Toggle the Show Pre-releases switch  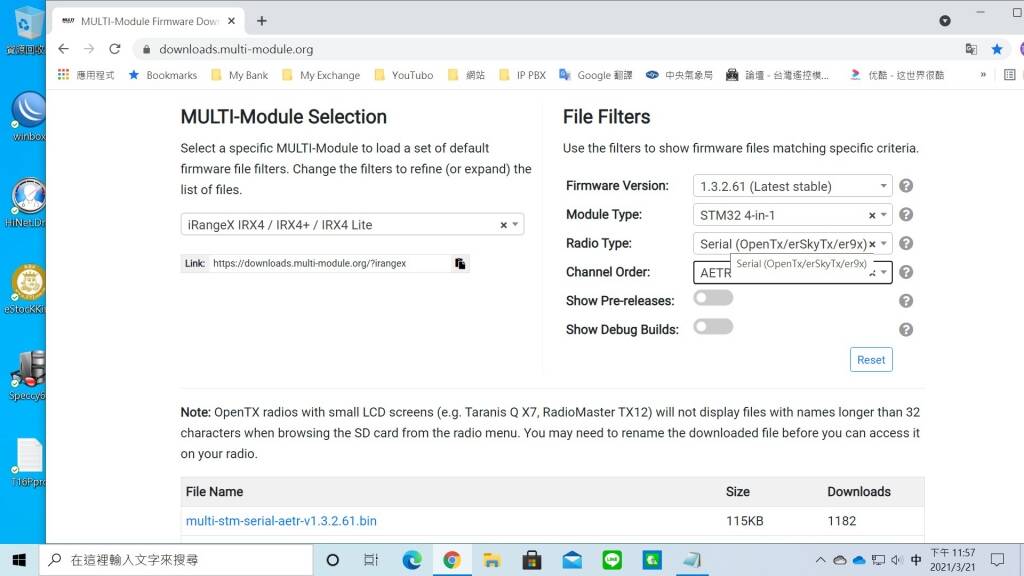(x=713, y=298)
